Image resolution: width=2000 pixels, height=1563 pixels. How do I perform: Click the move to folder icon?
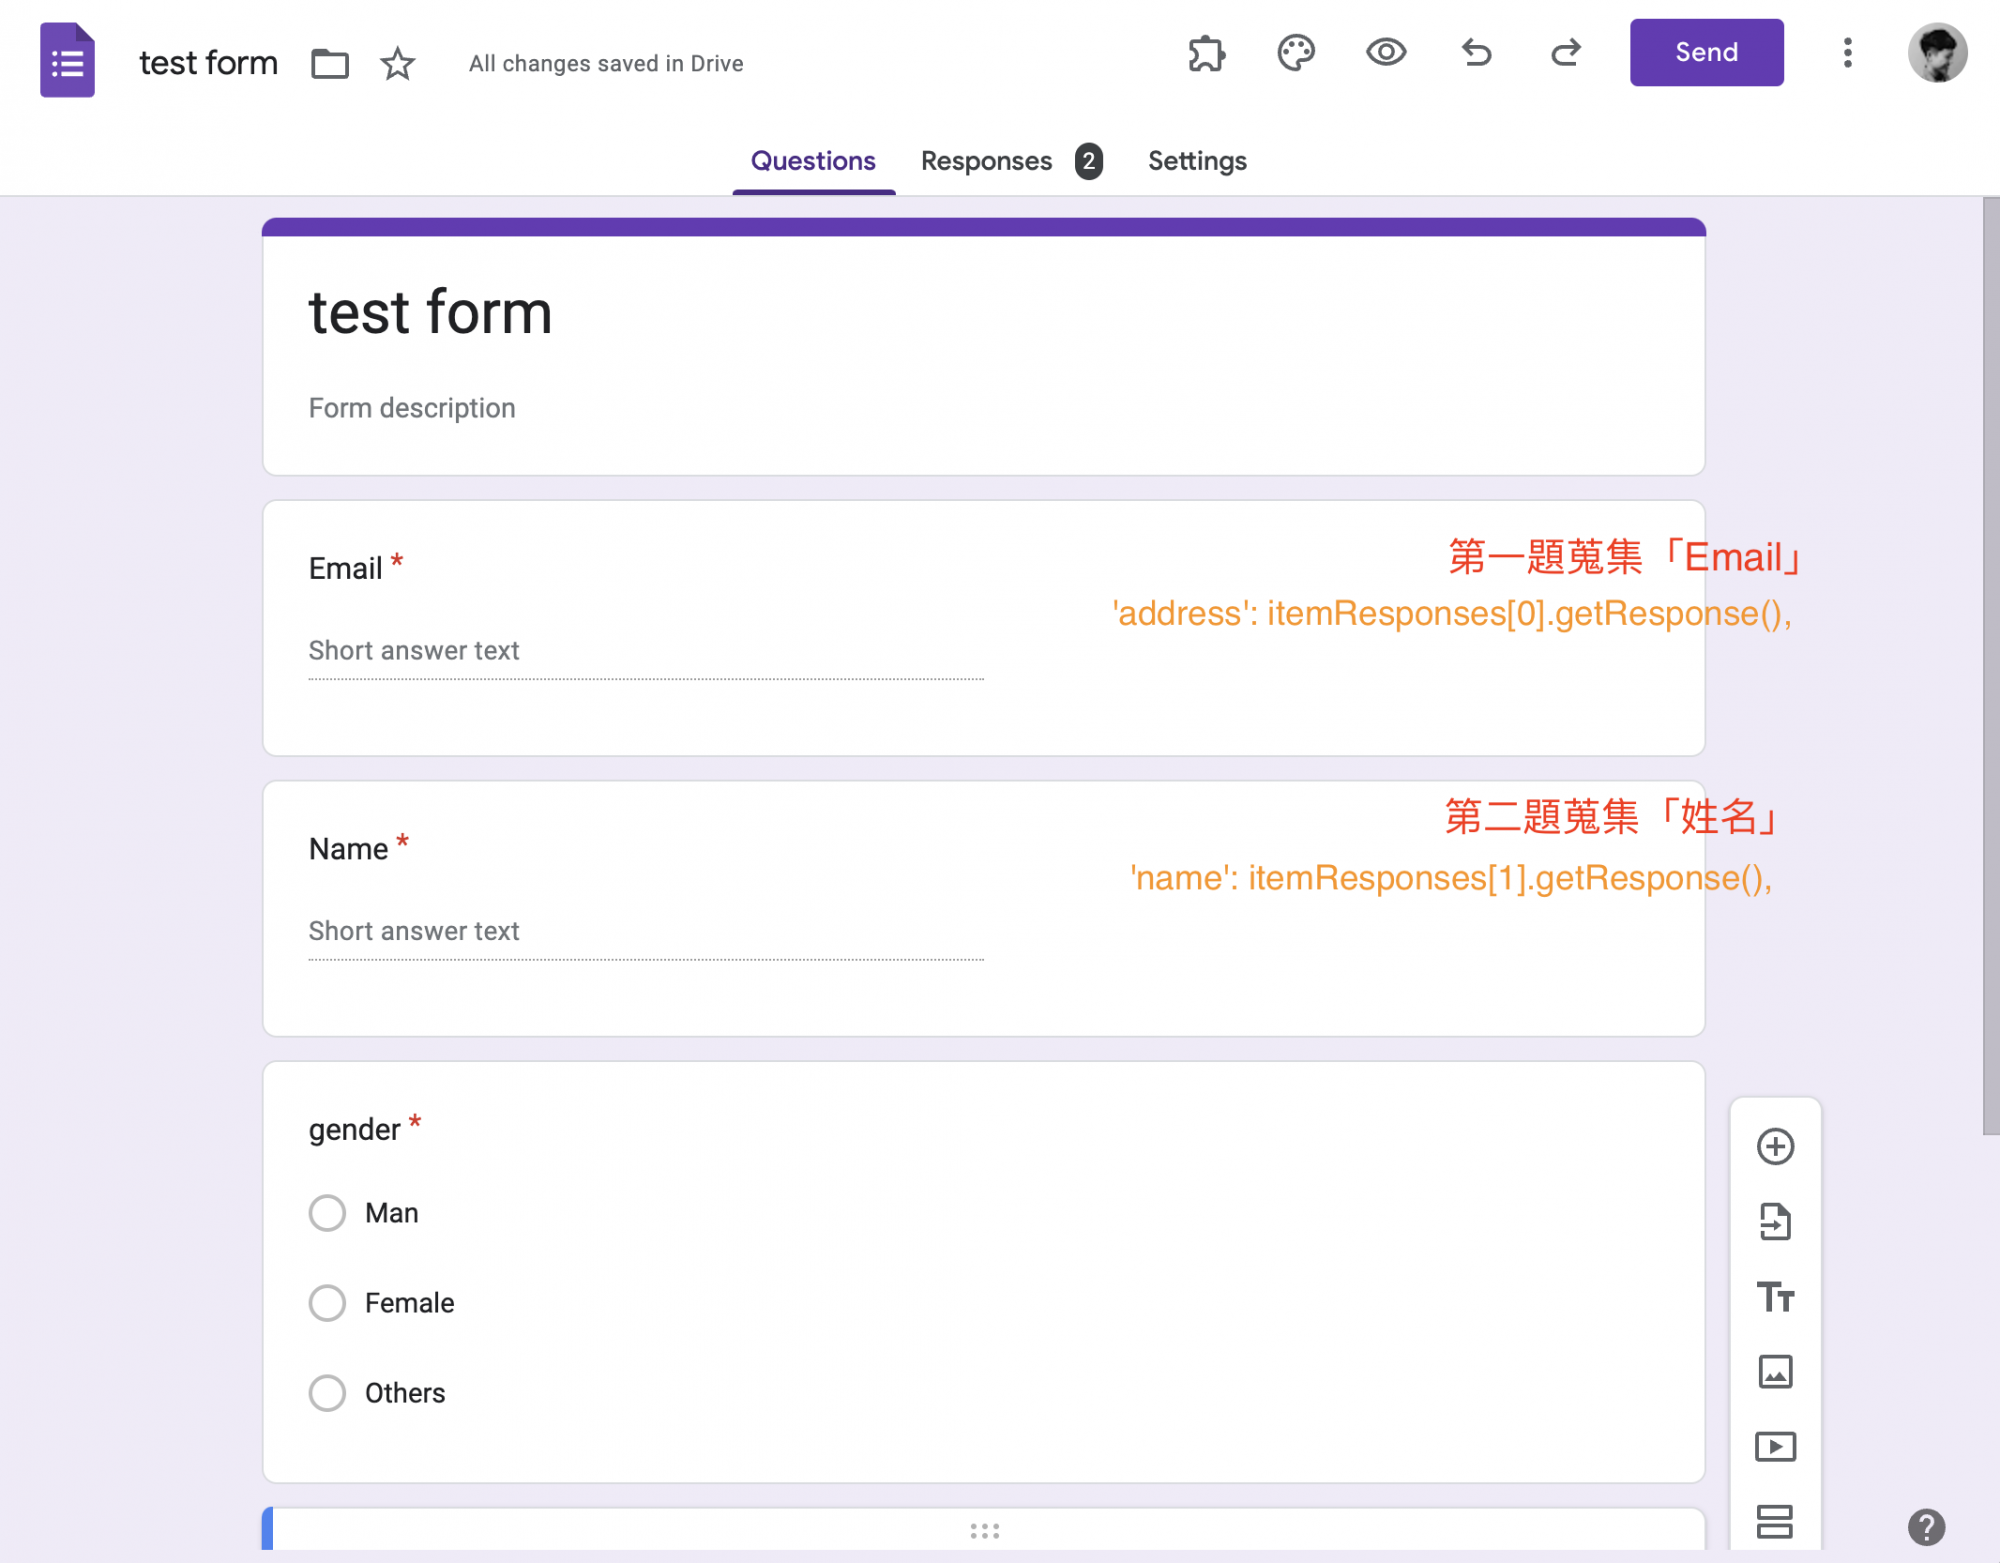tap(329, 63)
